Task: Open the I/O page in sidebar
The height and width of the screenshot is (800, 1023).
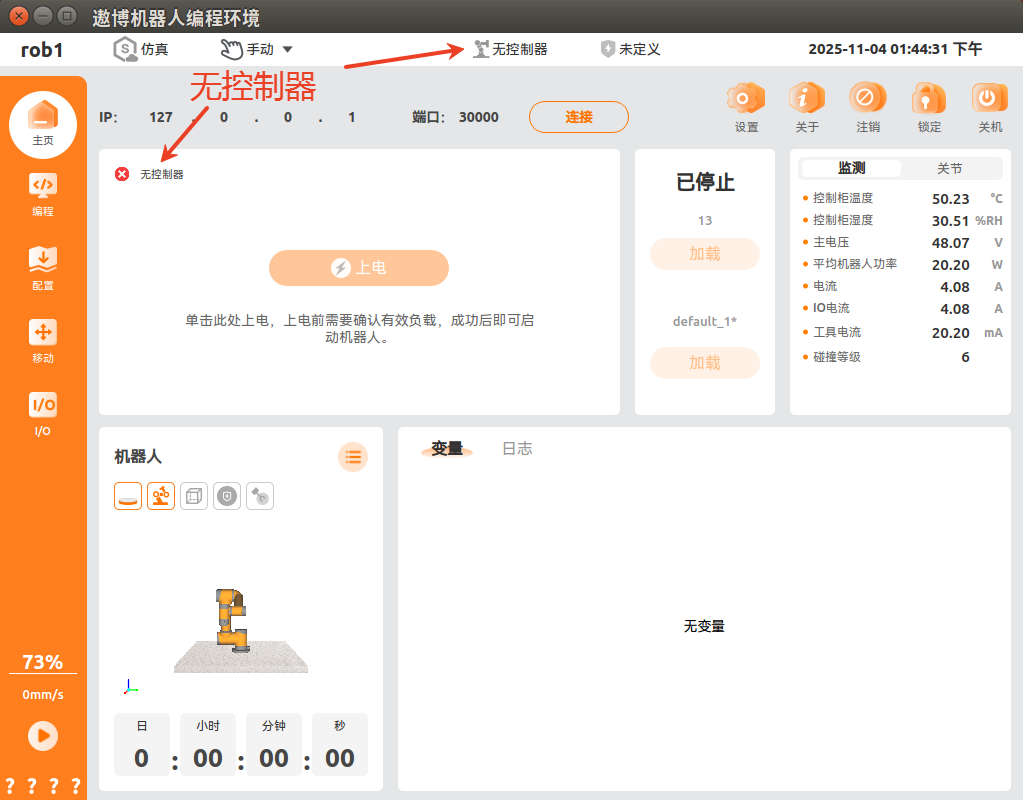Action: (x=42, y=413)
